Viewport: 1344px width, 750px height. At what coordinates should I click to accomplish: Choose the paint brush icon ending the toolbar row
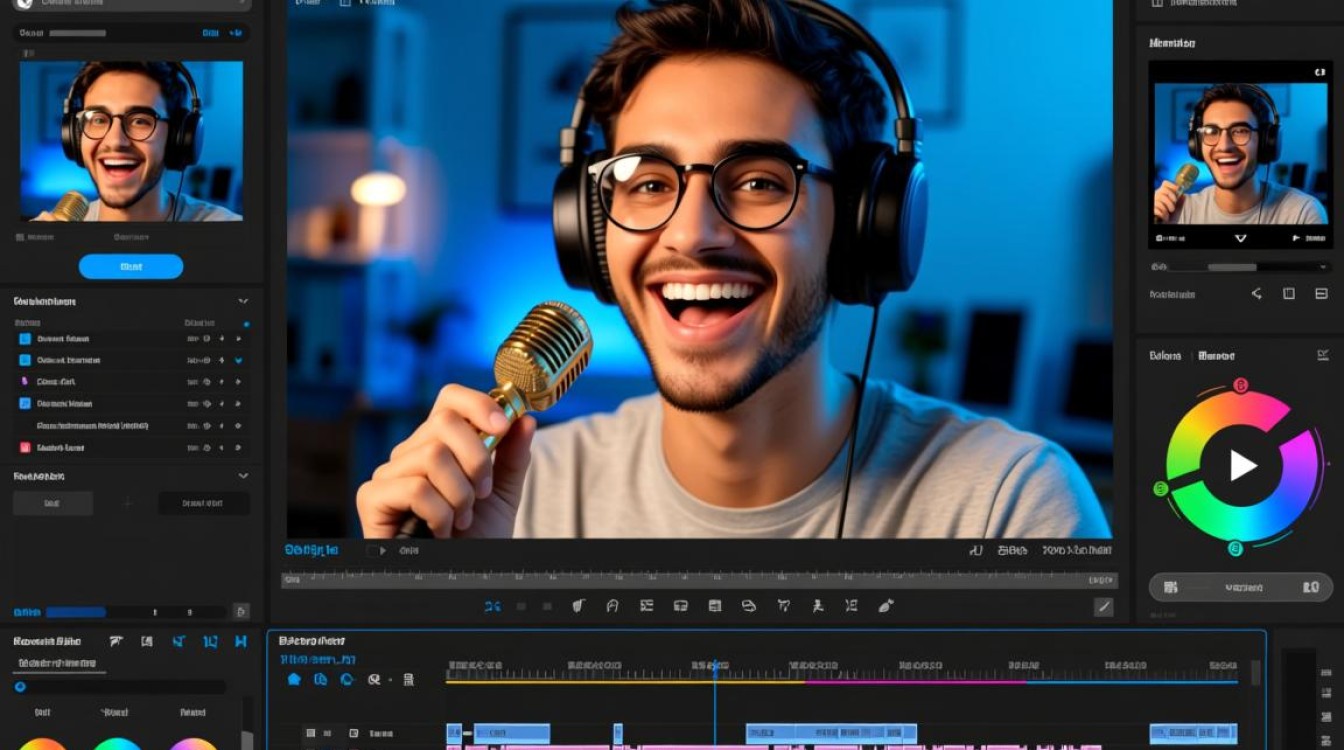(885, 606)
